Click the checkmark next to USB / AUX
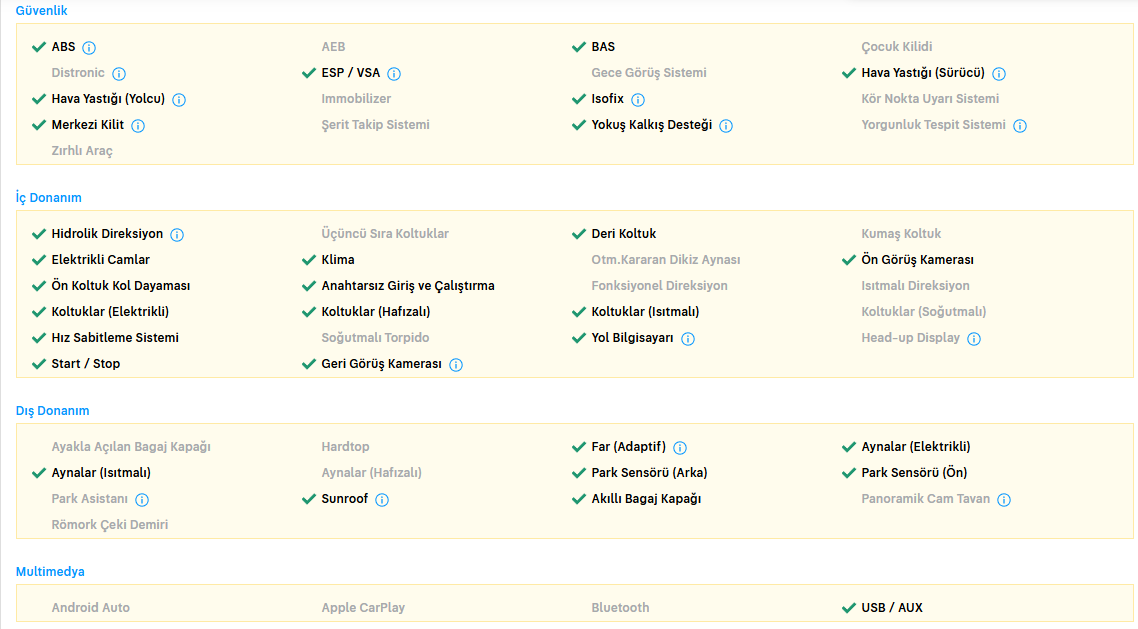 pyautogui.click(x=848, y=609)
